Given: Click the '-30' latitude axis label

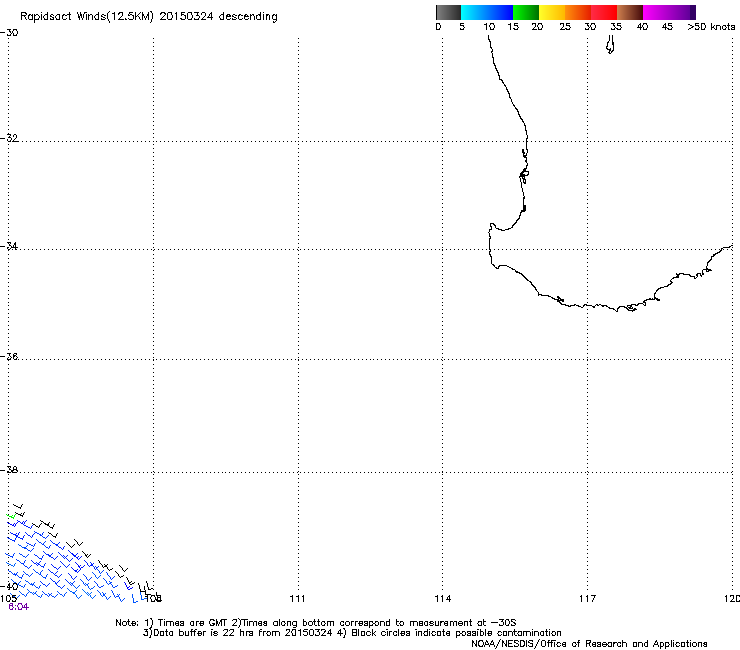Looking at the screenshot, I should pos(9,33).
